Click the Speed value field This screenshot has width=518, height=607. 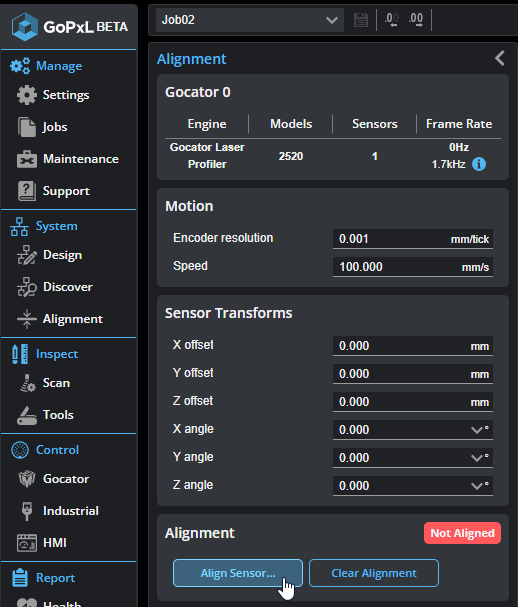413,267
